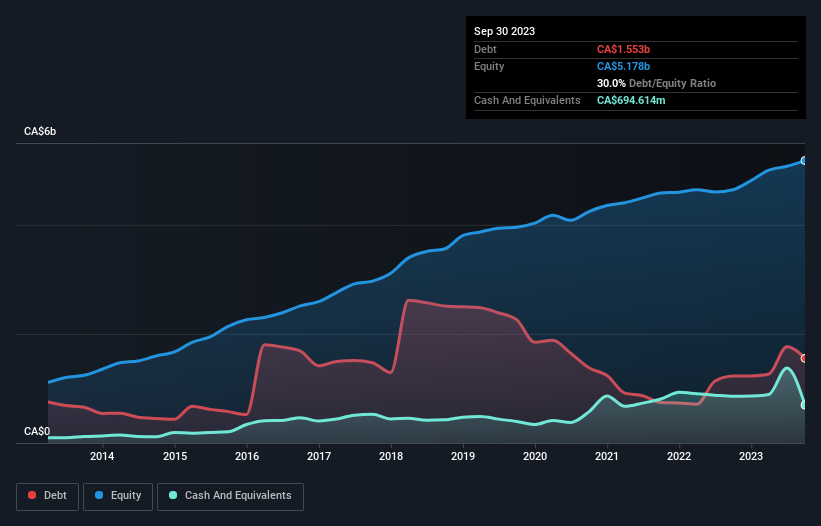The image size is (821, 526).
Task: Click the 2020 x-axis label
Action: (535, 456)
